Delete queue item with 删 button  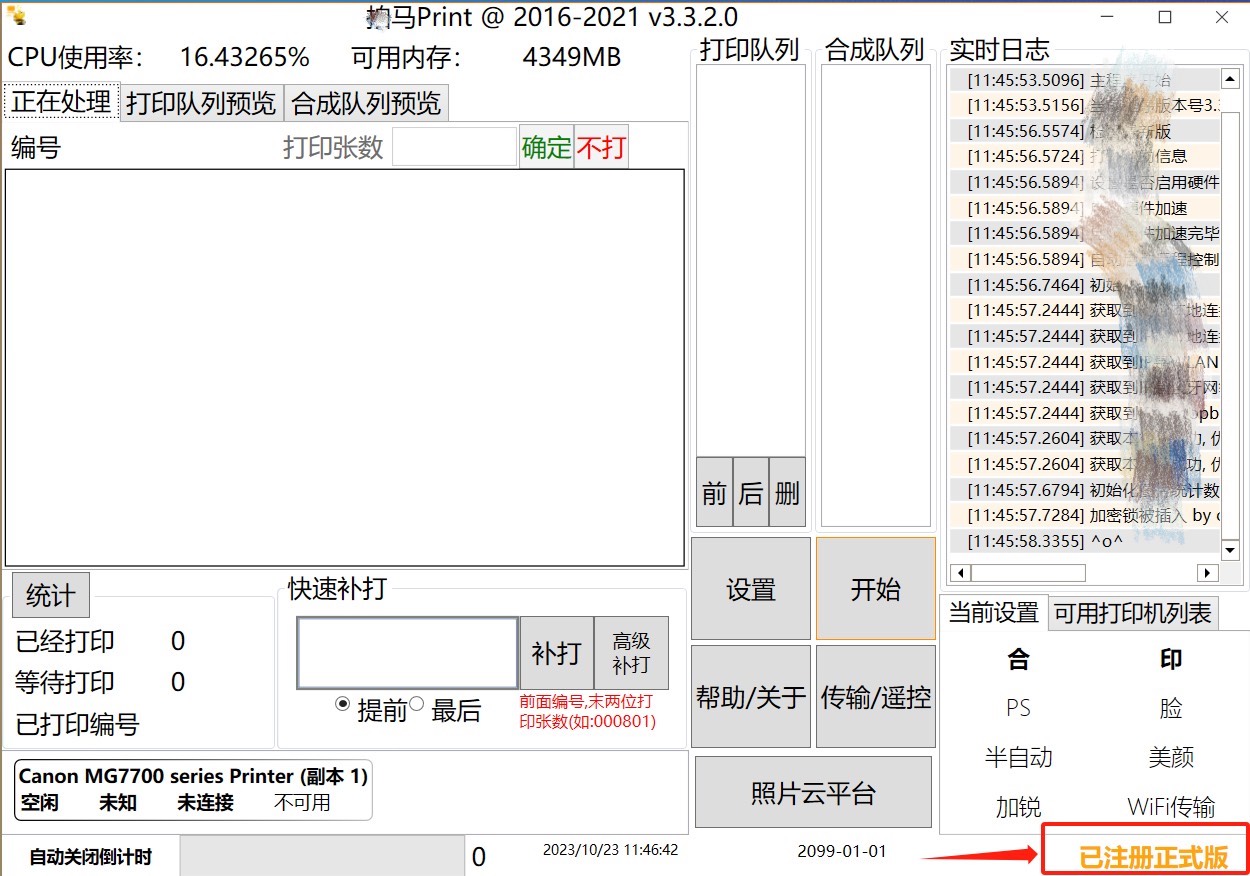pos(787,493)
